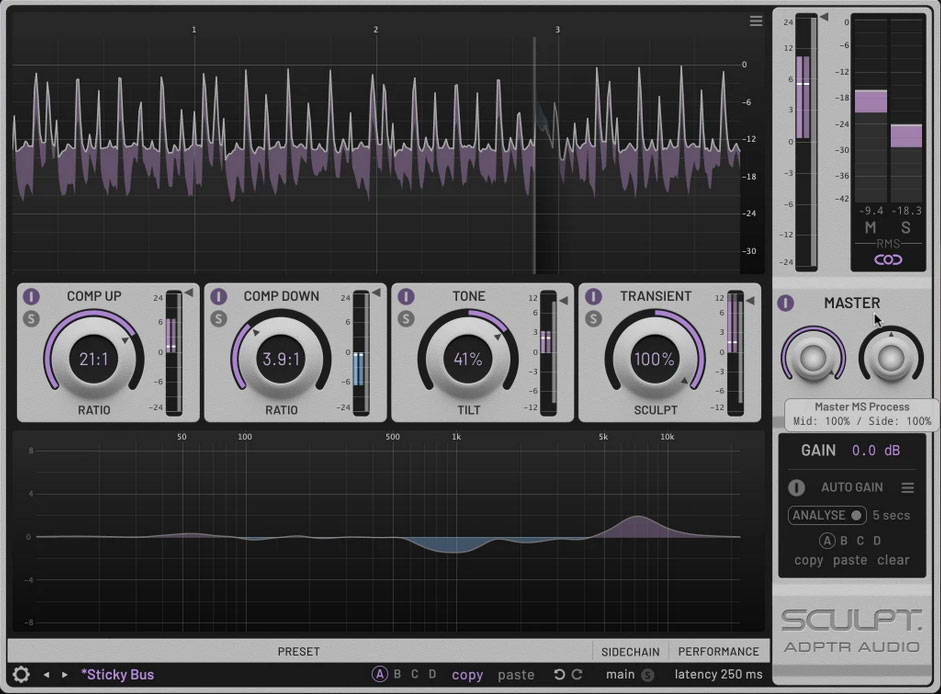Solo the TRANSIENT module
This screenshot has height=694, width=941.
click(x=593, y=319)
